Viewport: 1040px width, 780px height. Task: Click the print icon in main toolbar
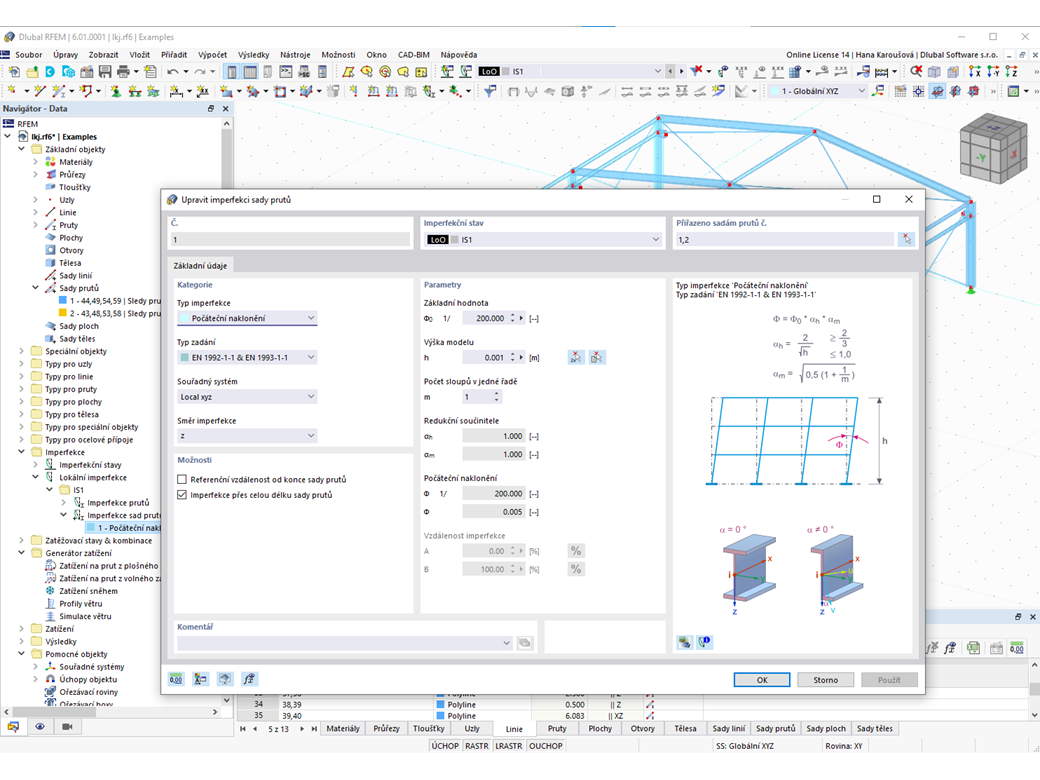pos(123,72)
